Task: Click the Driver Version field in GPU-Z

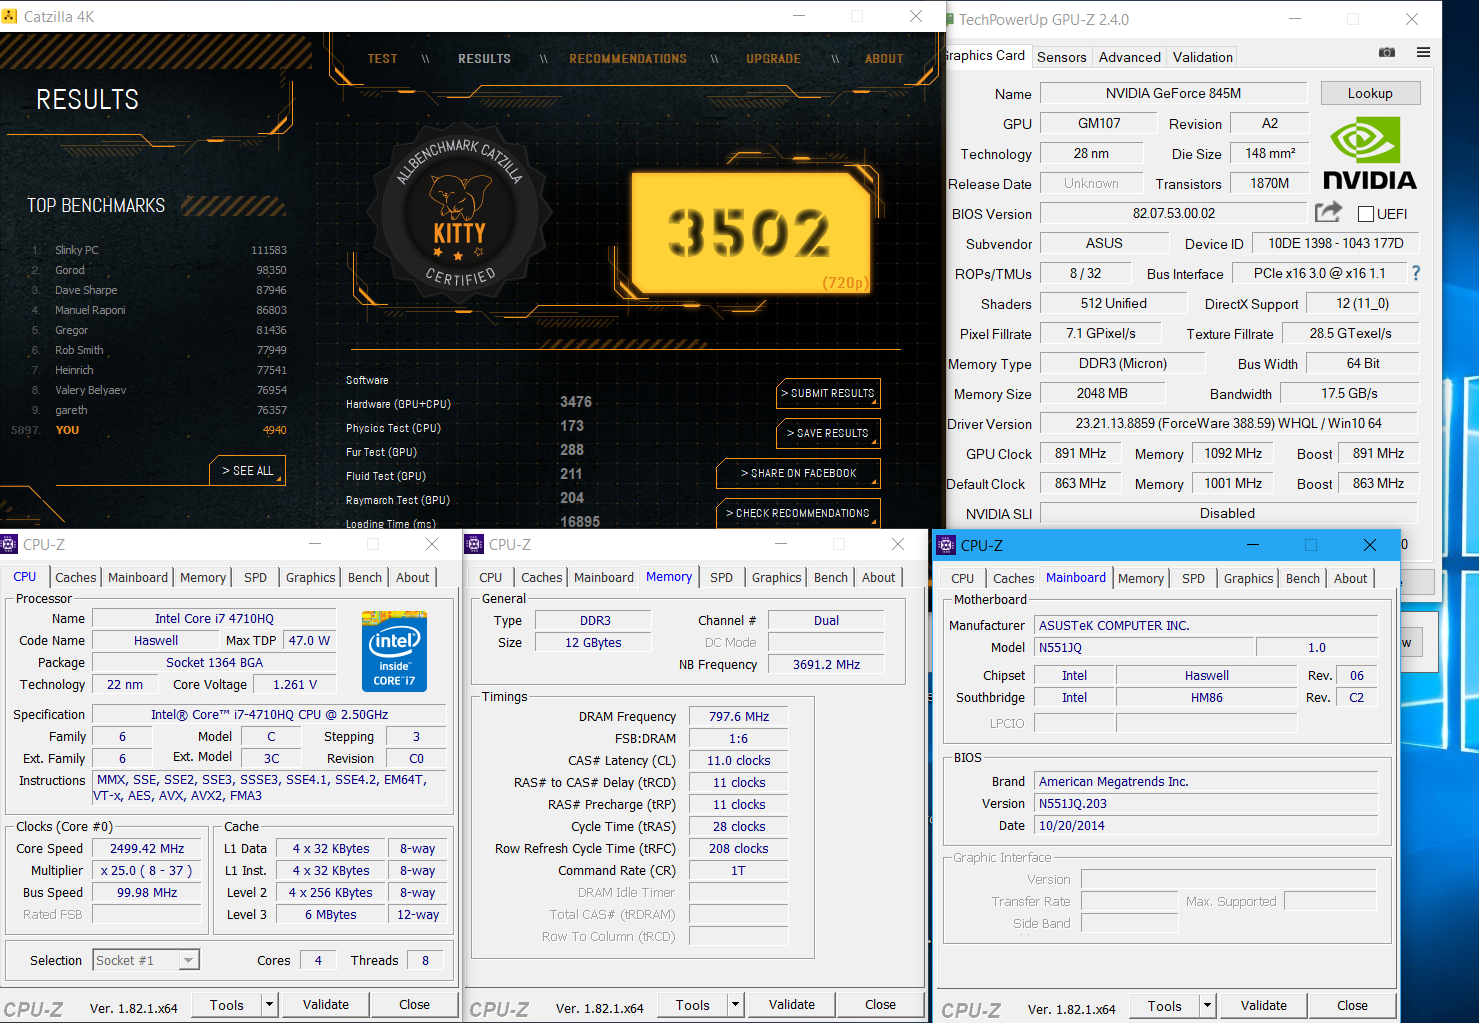Action: (1228, 423)
